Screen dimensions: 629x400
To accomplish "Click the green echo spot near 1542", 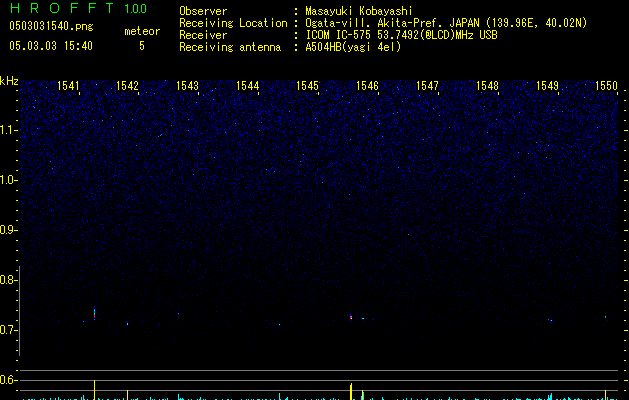I will click(128, 323).
